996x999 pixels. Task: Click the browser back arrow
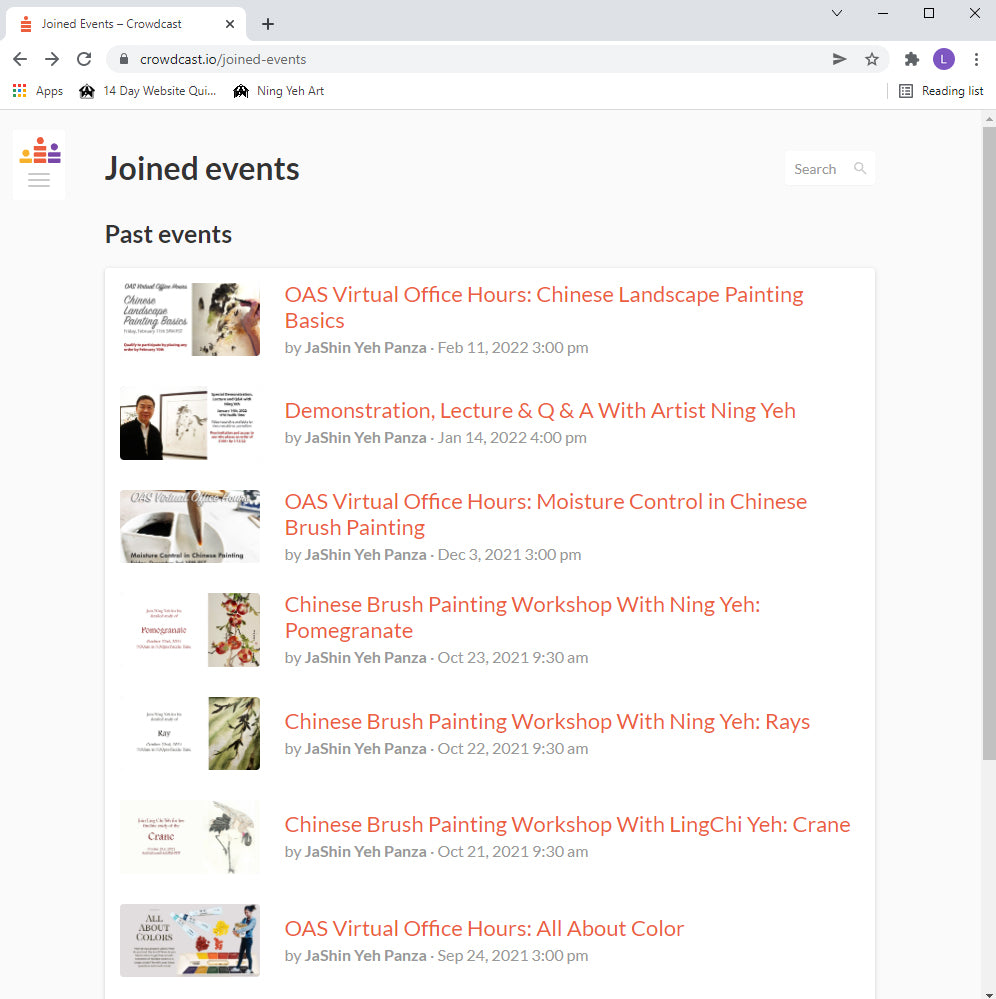pos(20,59)
